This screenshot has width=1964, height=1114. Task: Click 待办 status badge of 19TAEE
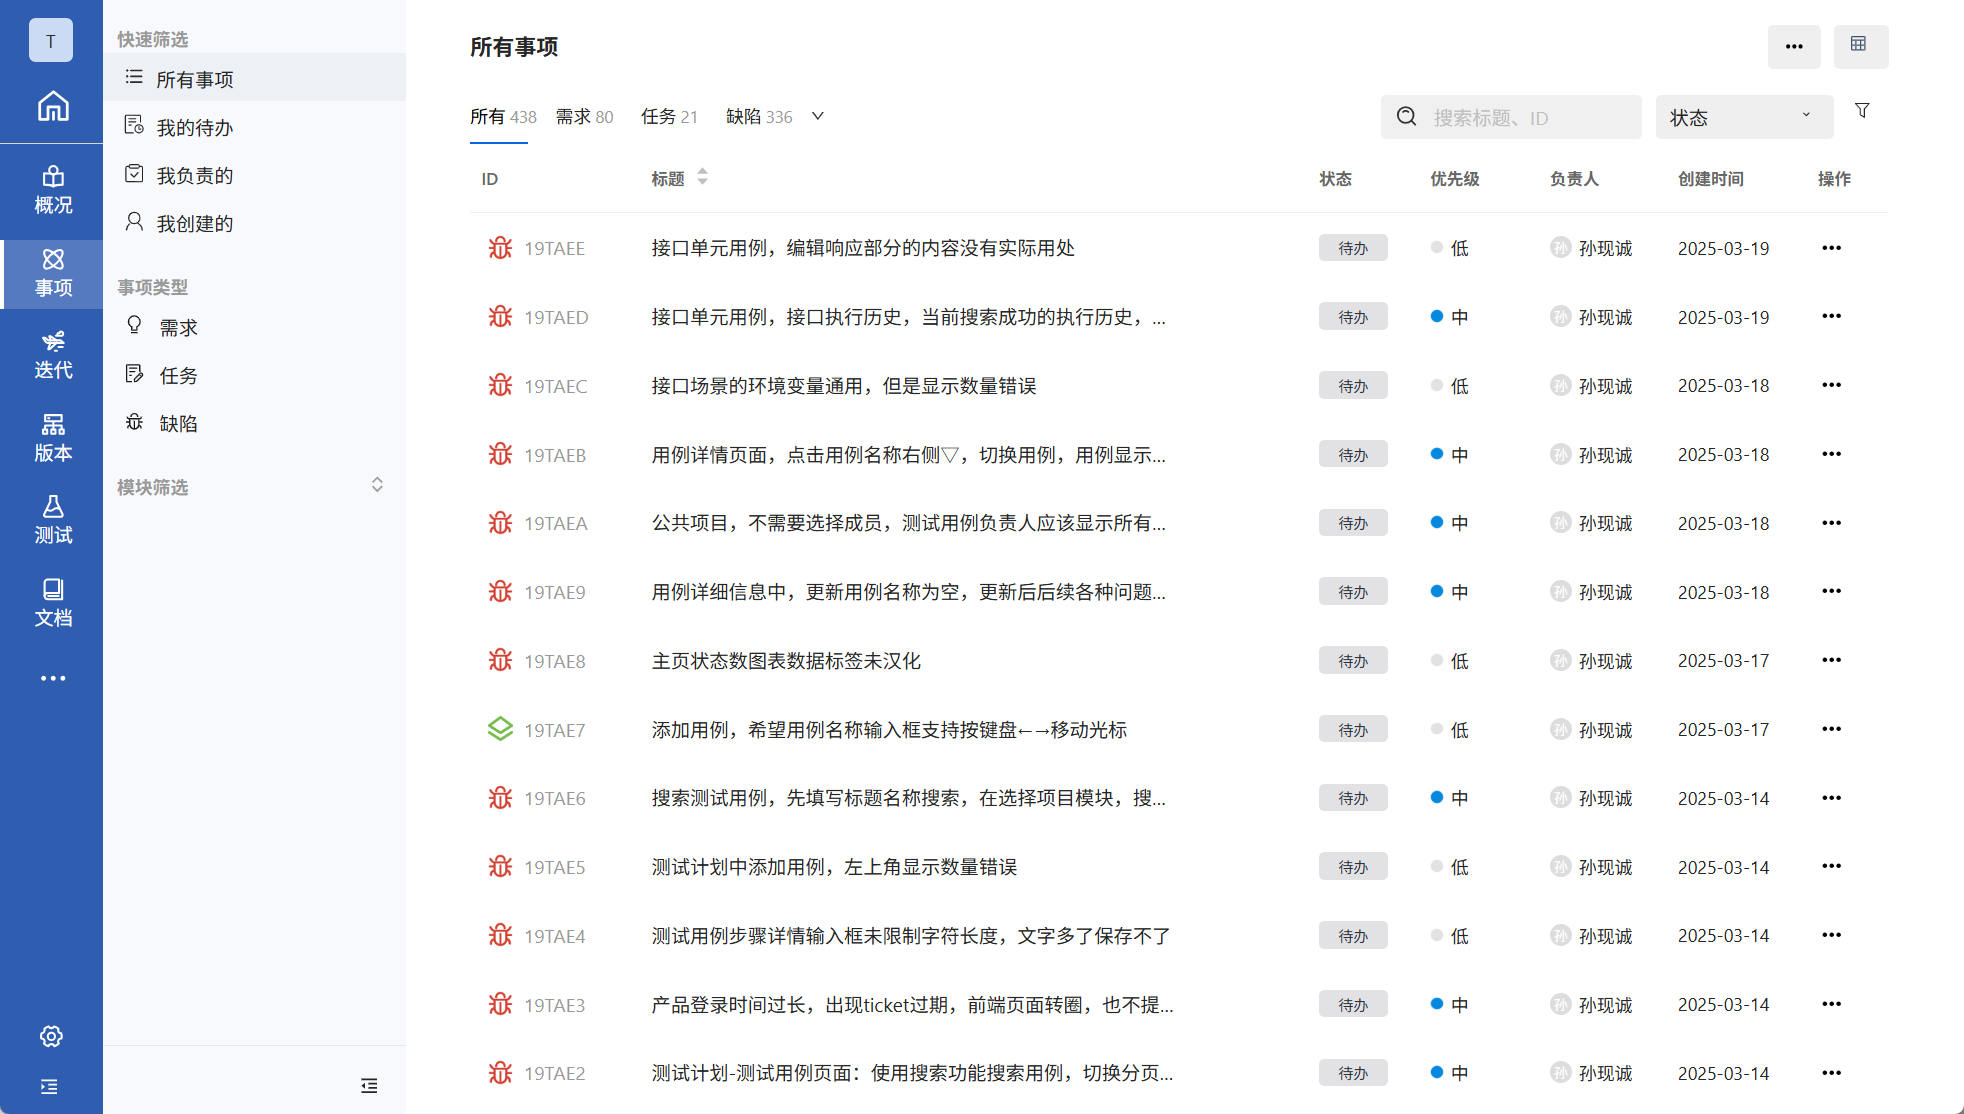[x=1352, y=248]
